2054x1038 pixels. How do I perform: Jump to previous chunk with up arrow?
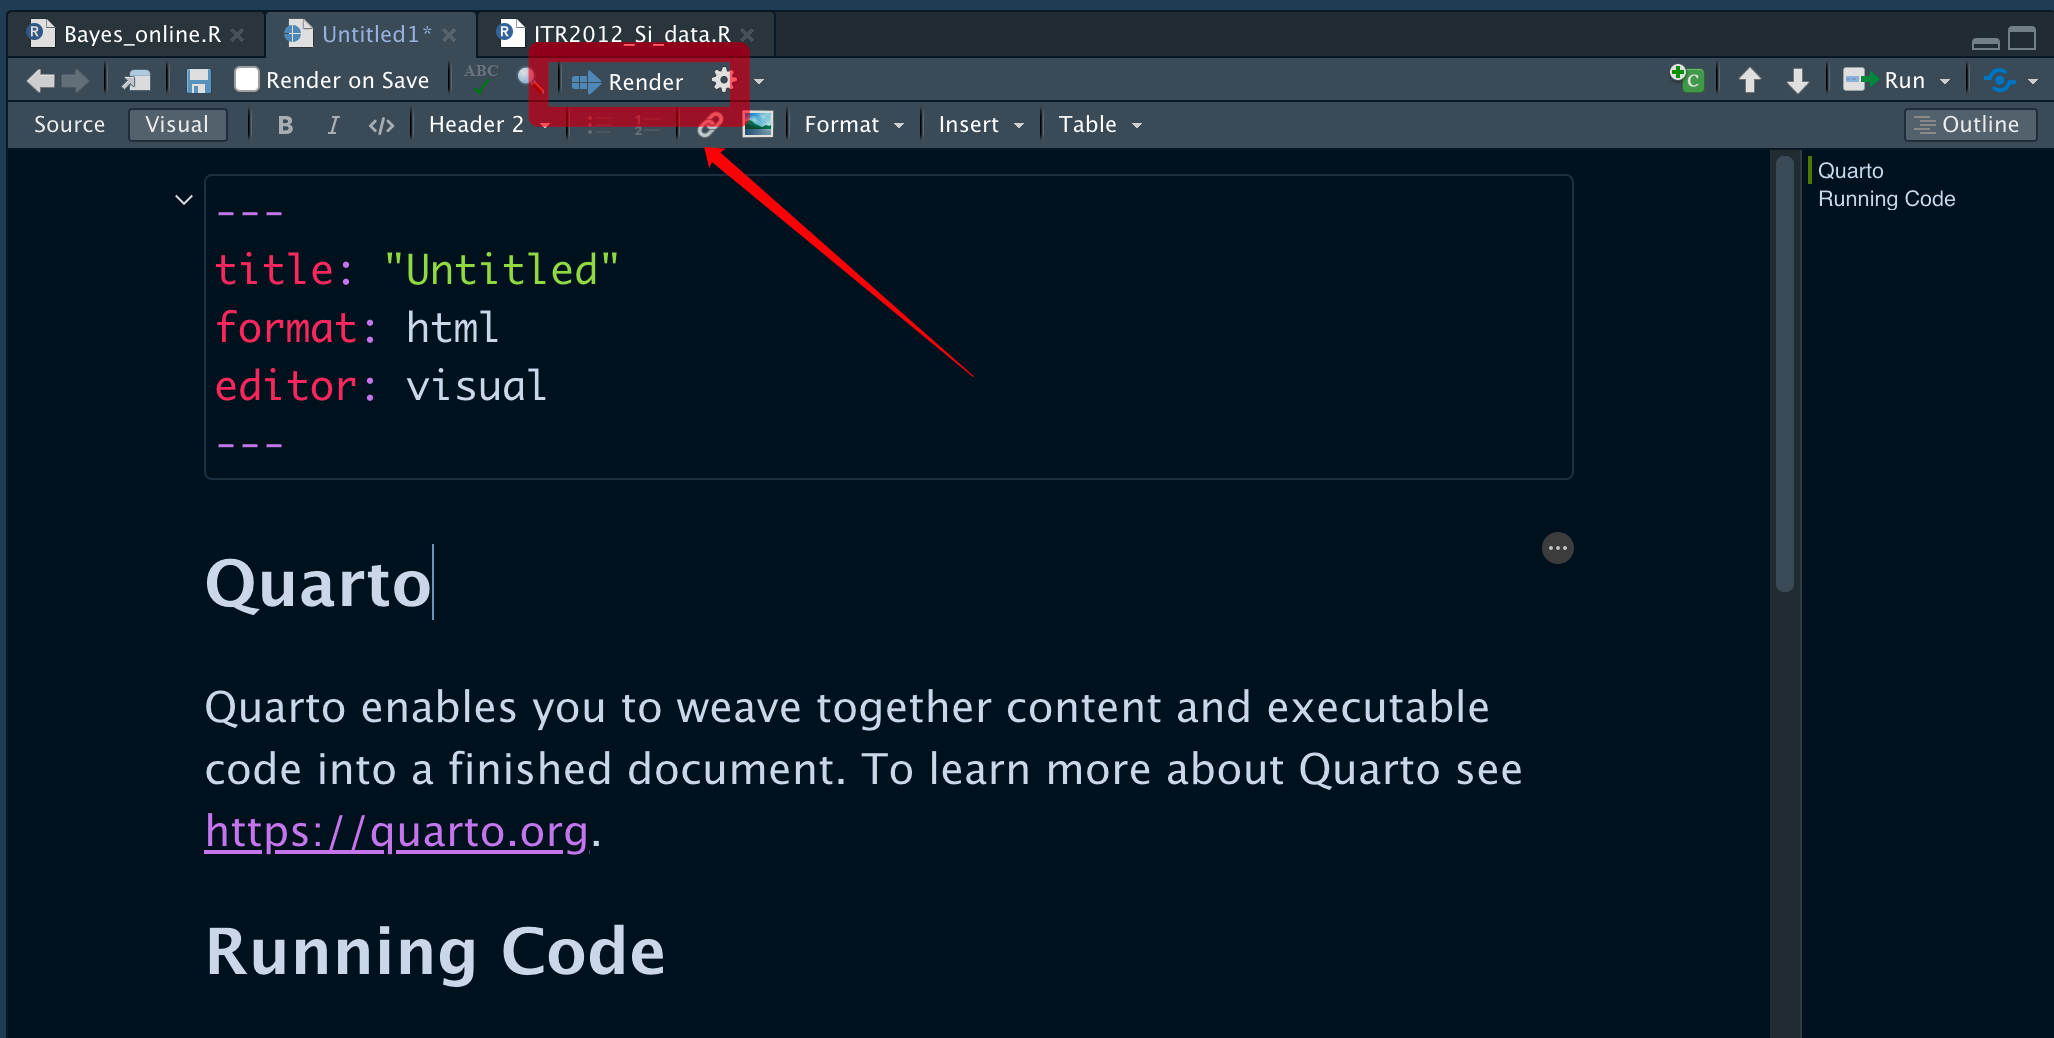click(x=1749, y=80)
